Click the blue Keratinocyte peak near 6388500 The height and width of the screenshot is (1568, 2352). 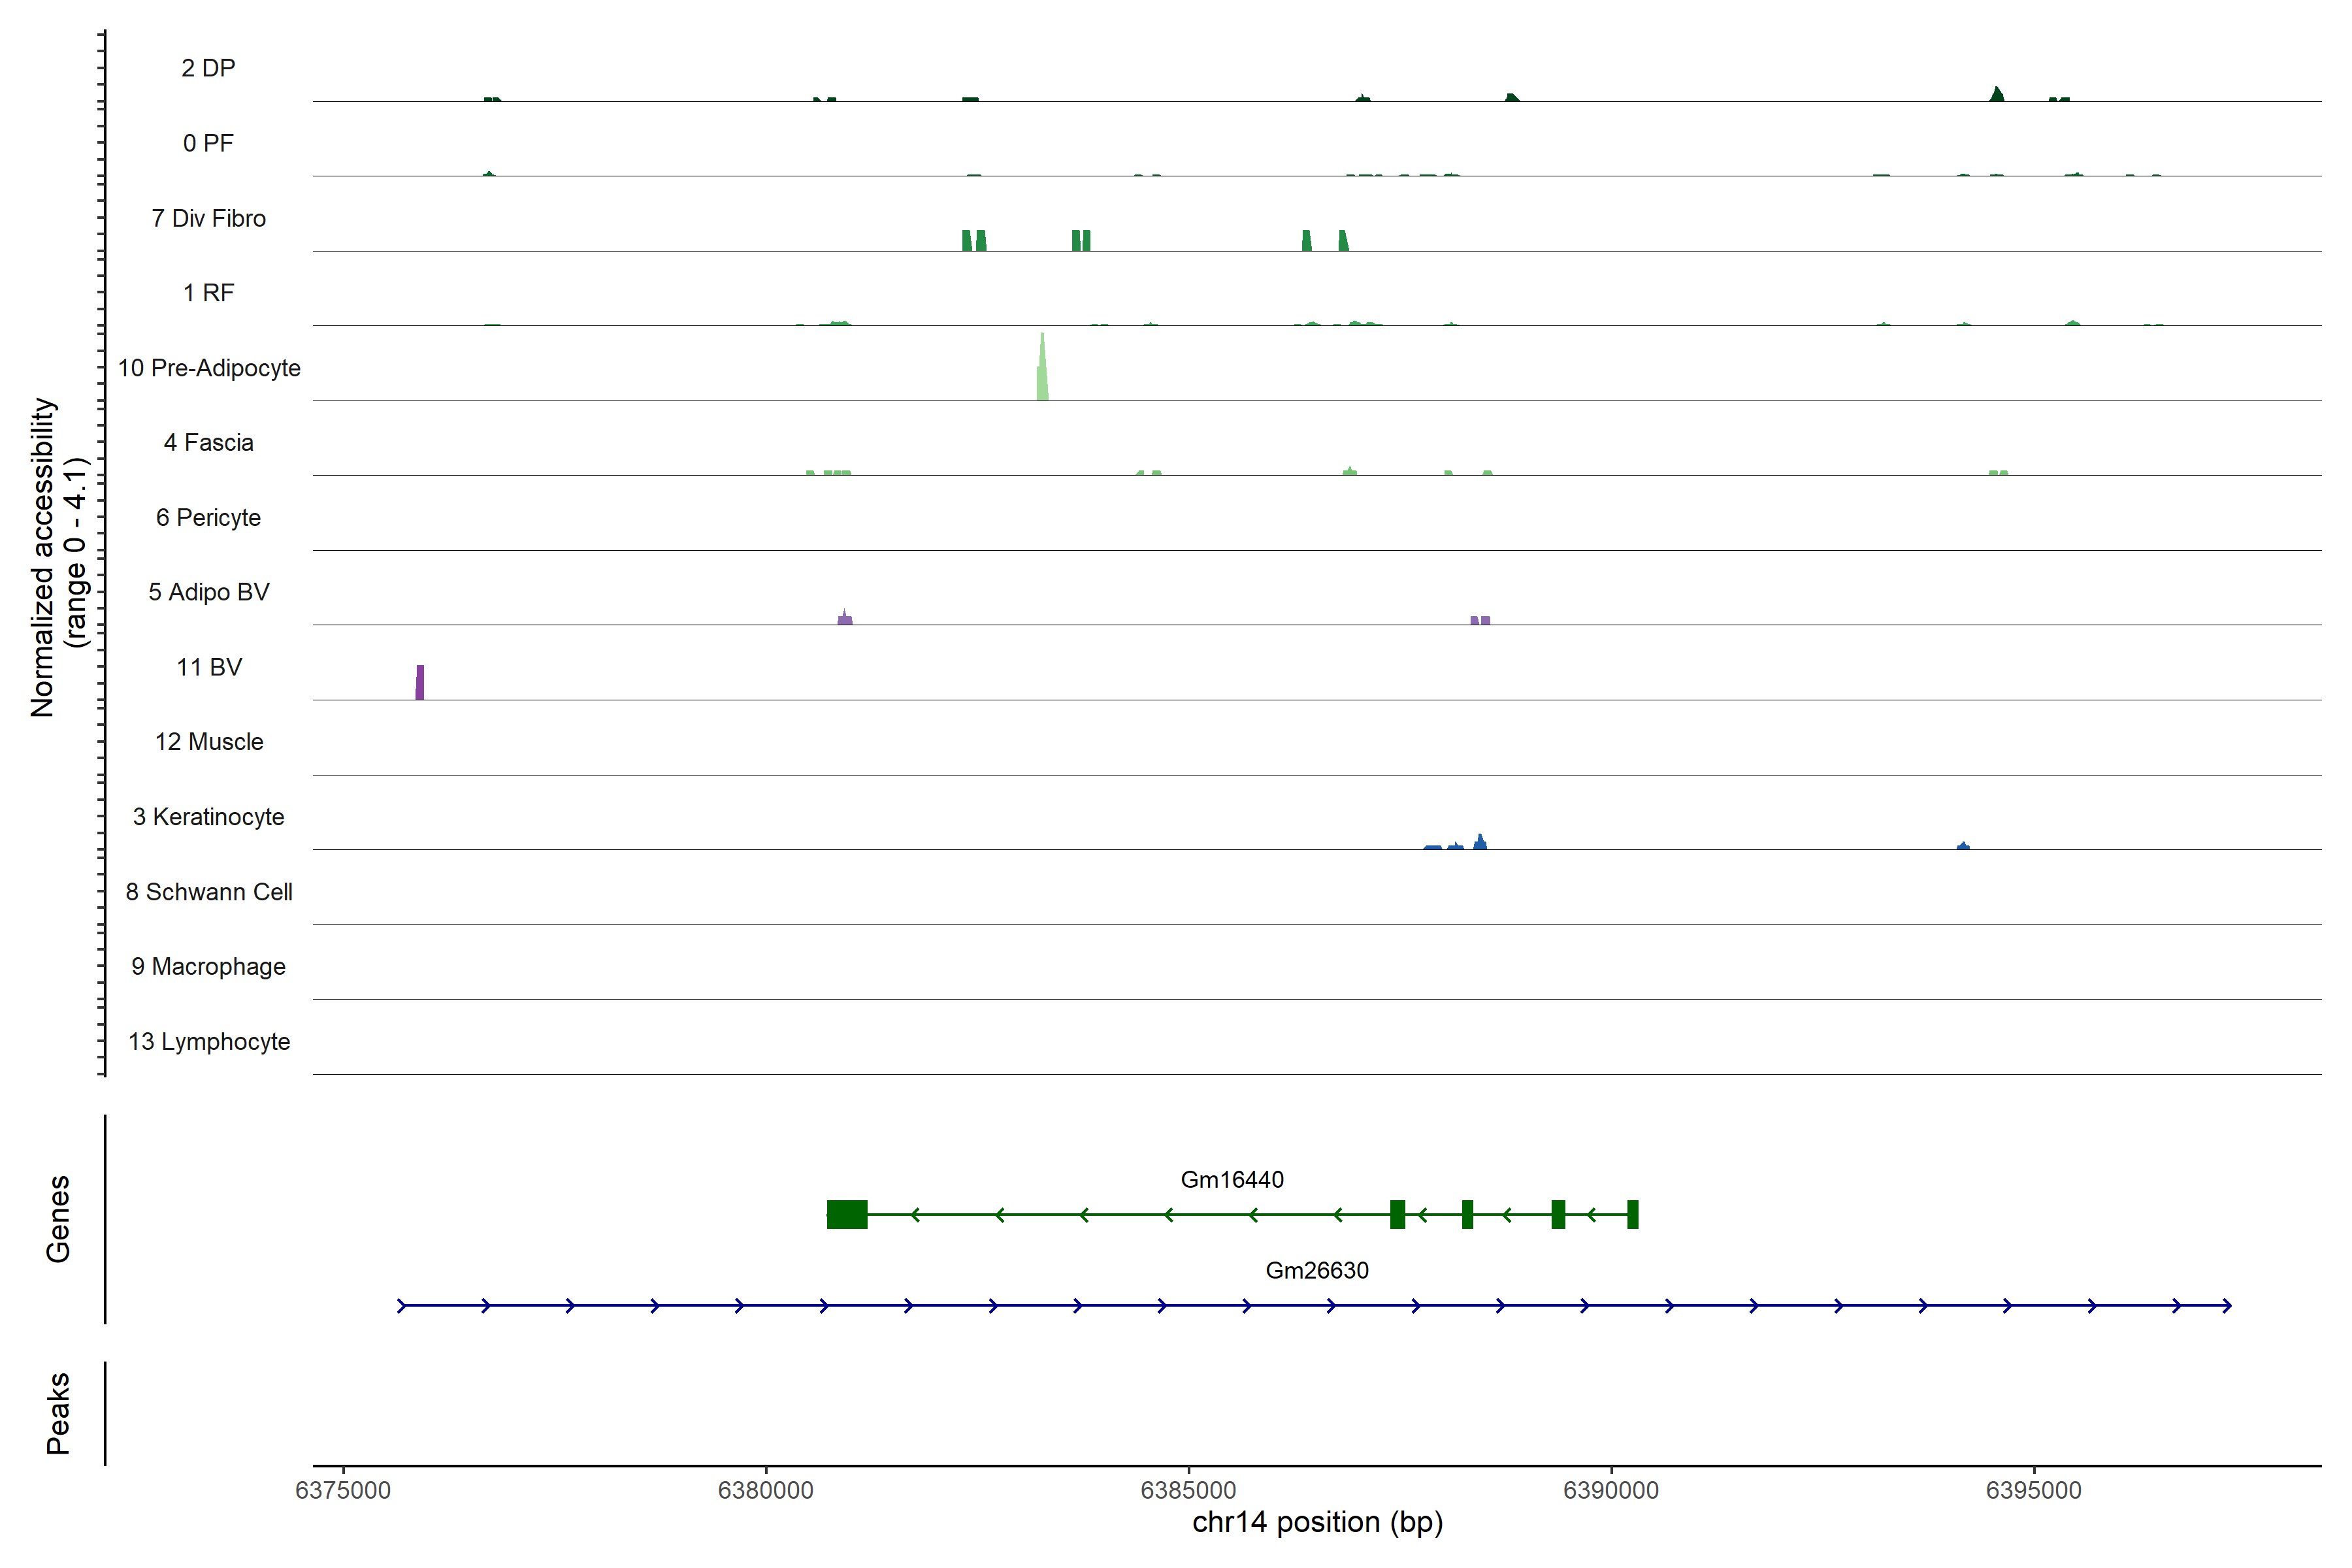pyautogui.click(x=1480, y=843)
